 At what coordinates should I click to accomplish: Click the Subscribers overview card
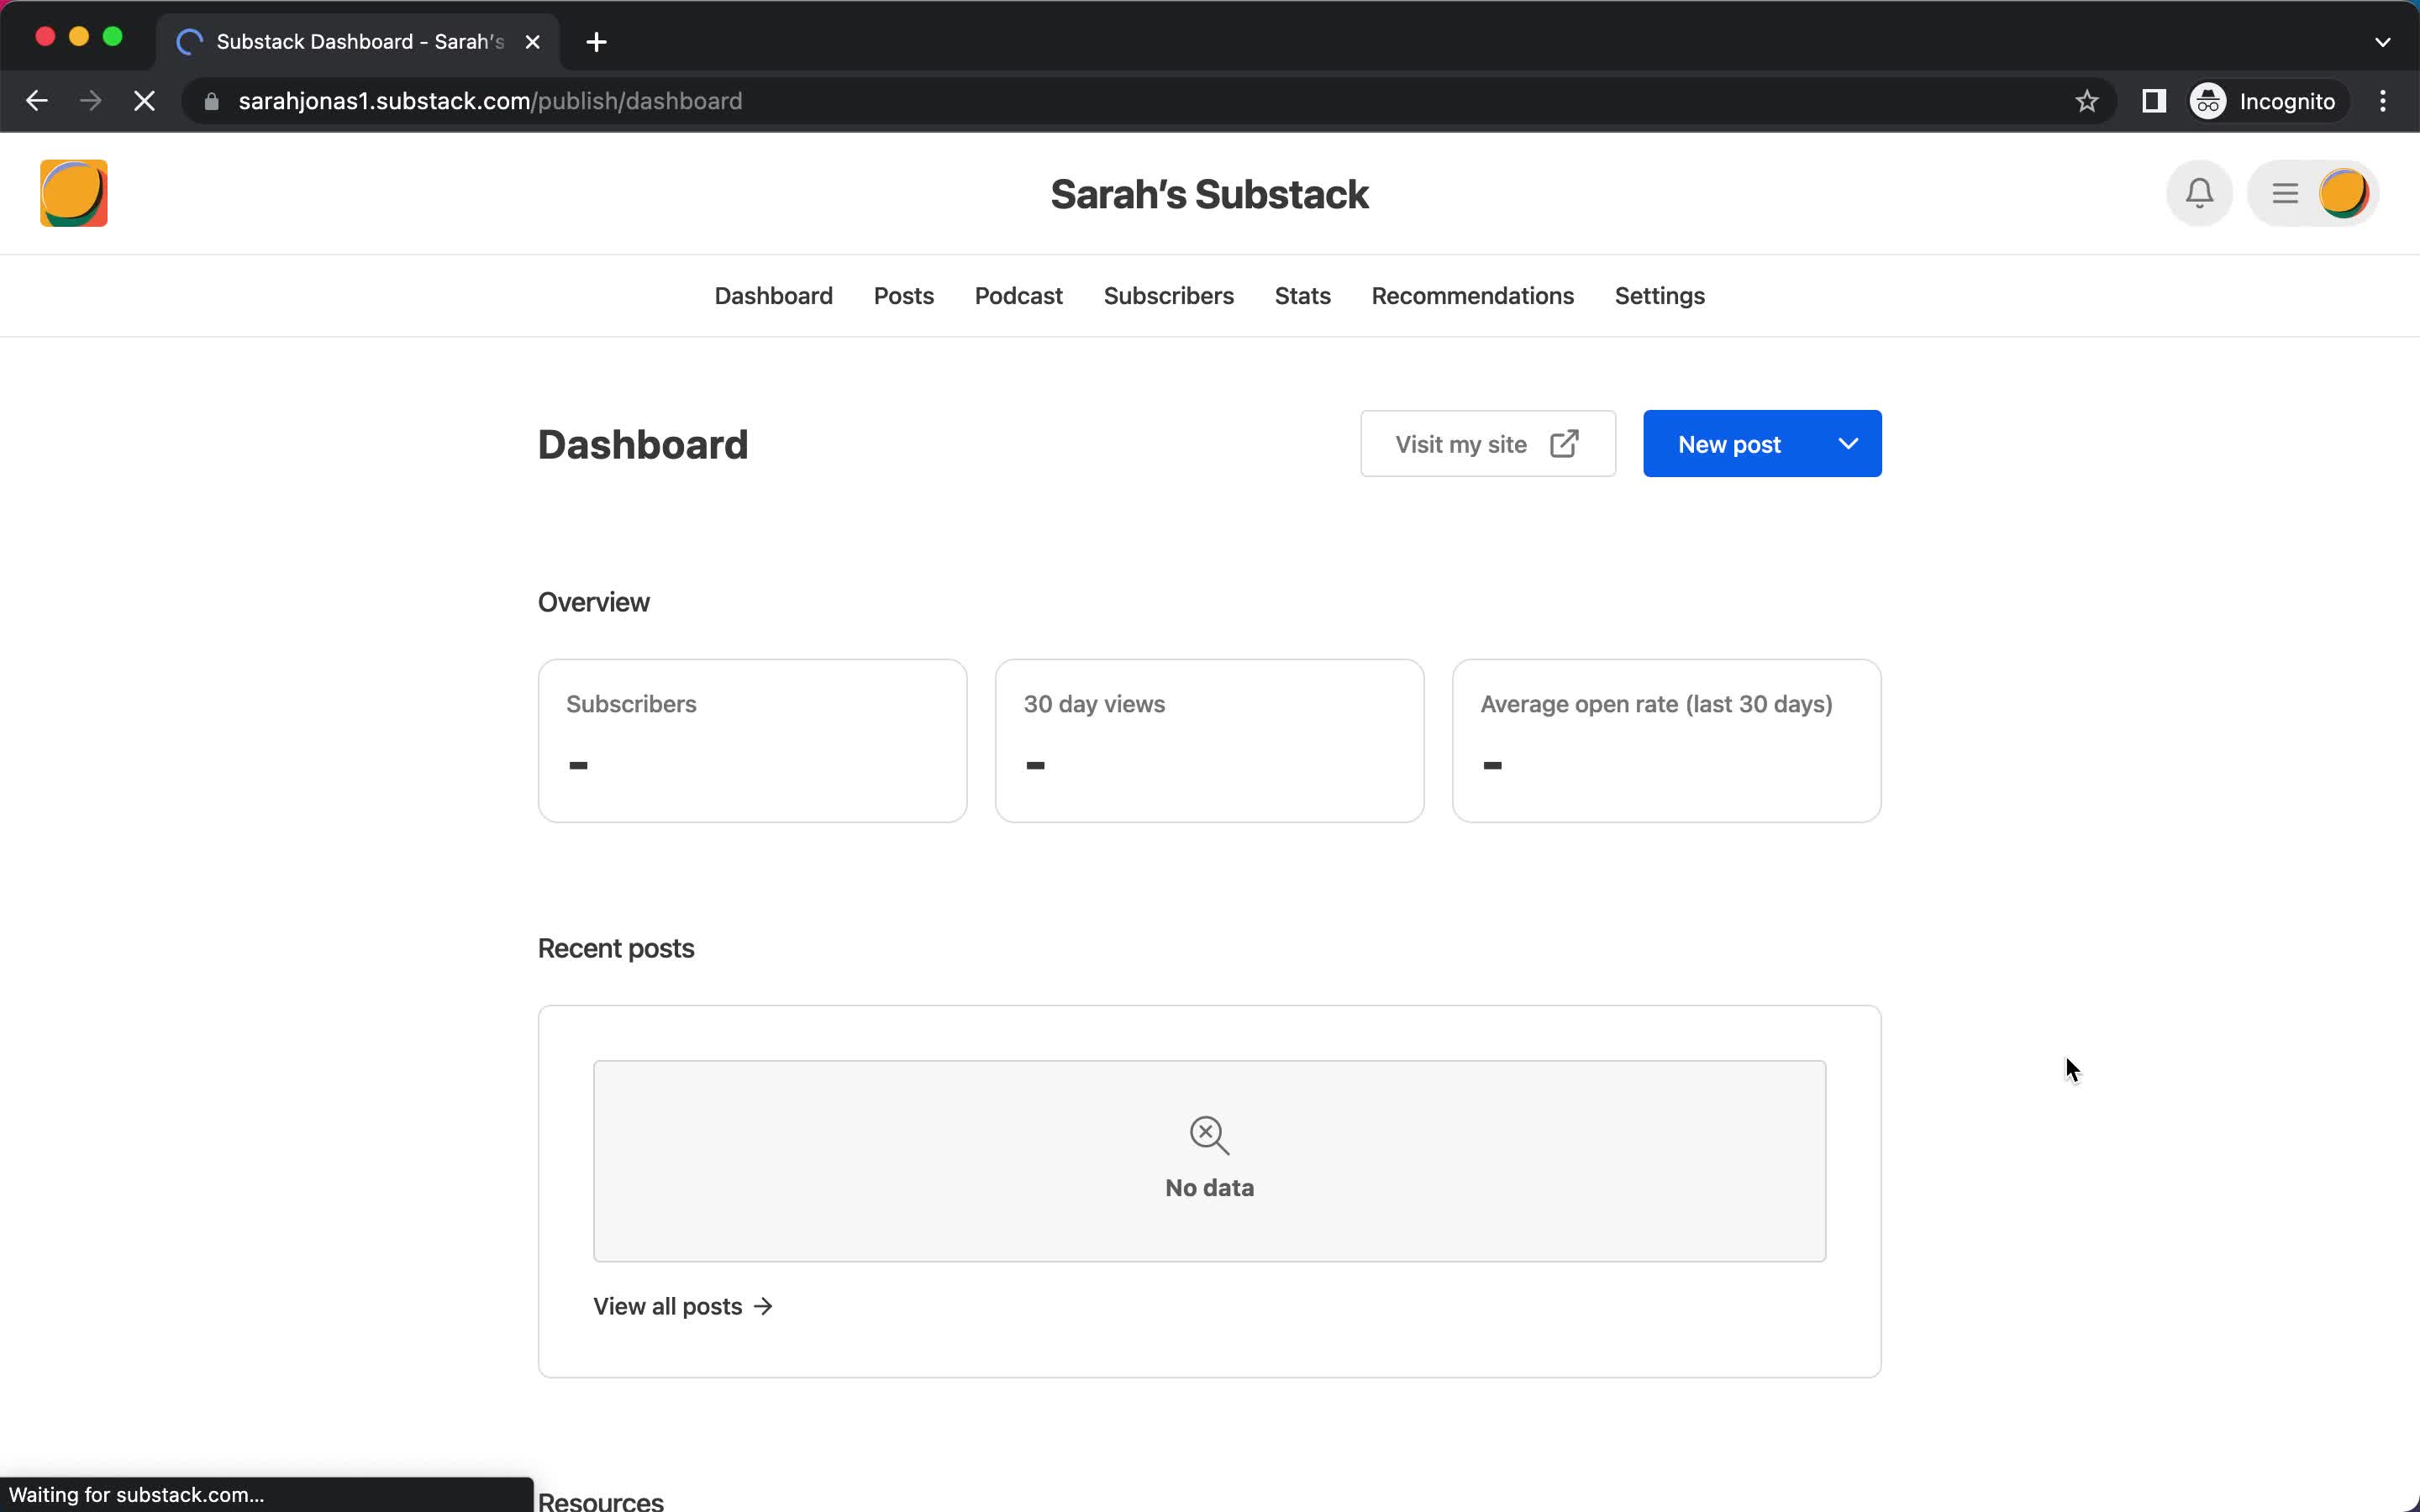pos(752,741)
